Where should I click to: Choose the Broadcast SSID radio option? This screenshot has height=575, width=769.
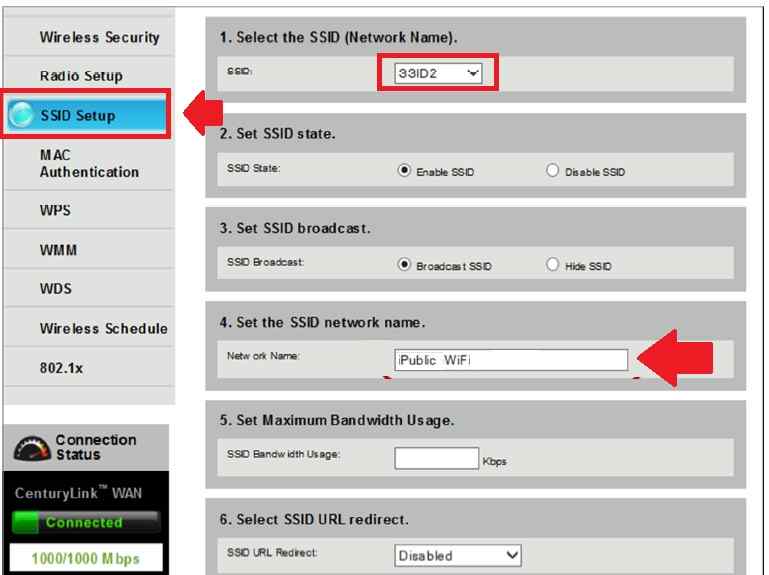tap(405, 265)
